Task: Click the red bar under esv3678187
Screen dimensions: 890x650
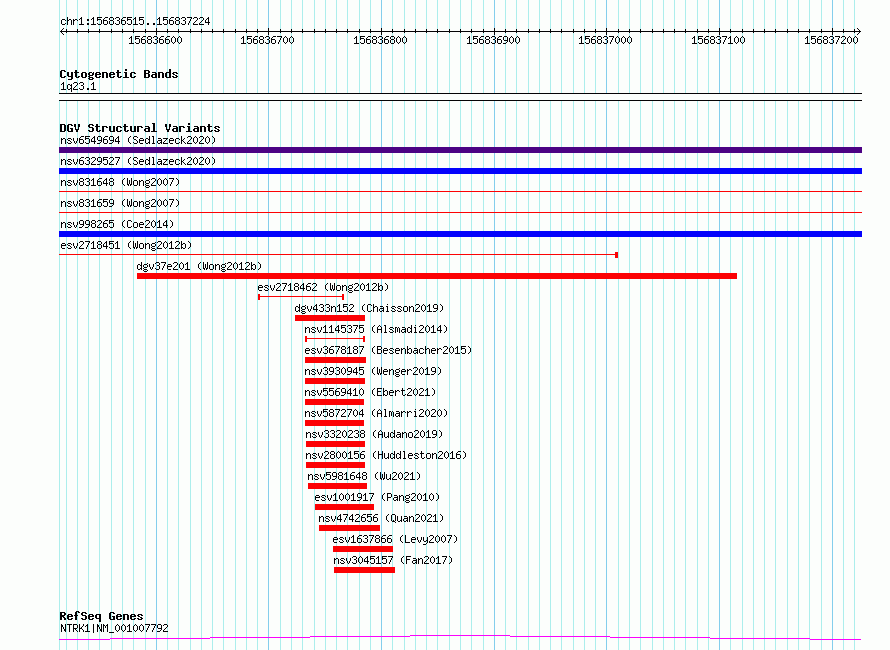Action: tap(335, 360)
